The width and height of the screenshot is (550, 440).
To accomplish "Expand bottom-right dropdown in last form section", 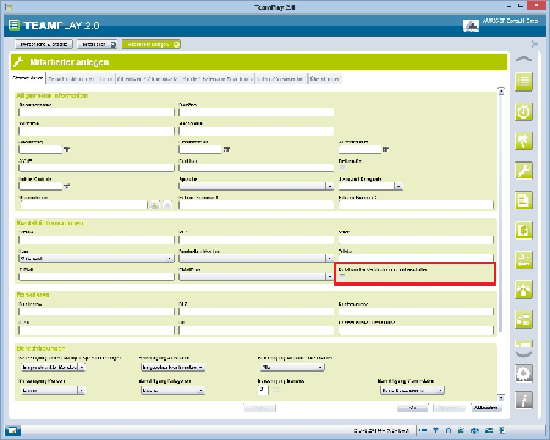I will 412,390.
